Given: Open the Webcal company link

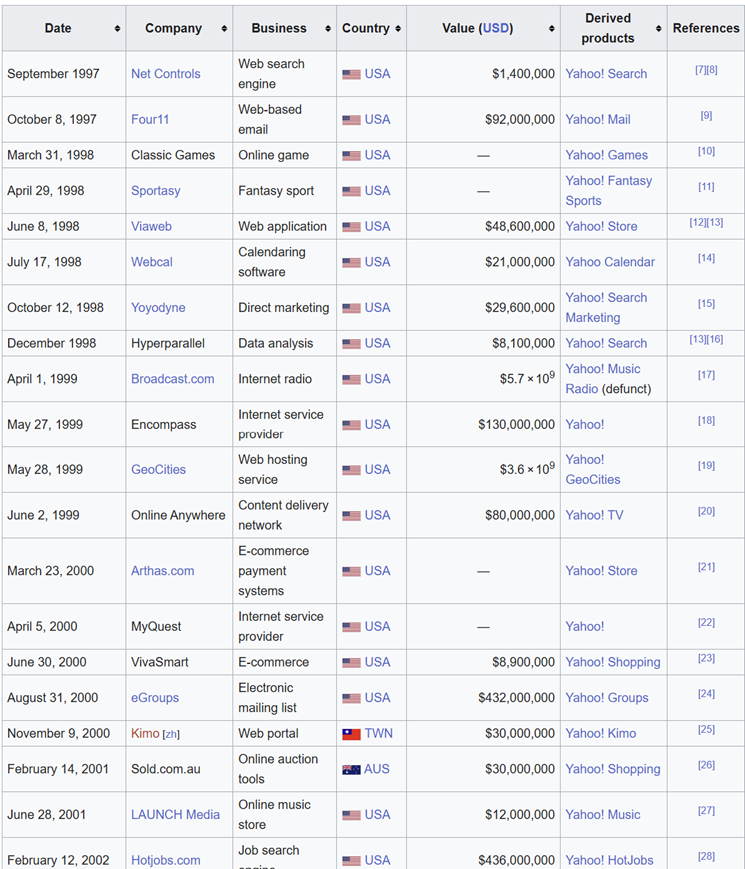Looking at the screenshot, I should [x=152, y=262].
